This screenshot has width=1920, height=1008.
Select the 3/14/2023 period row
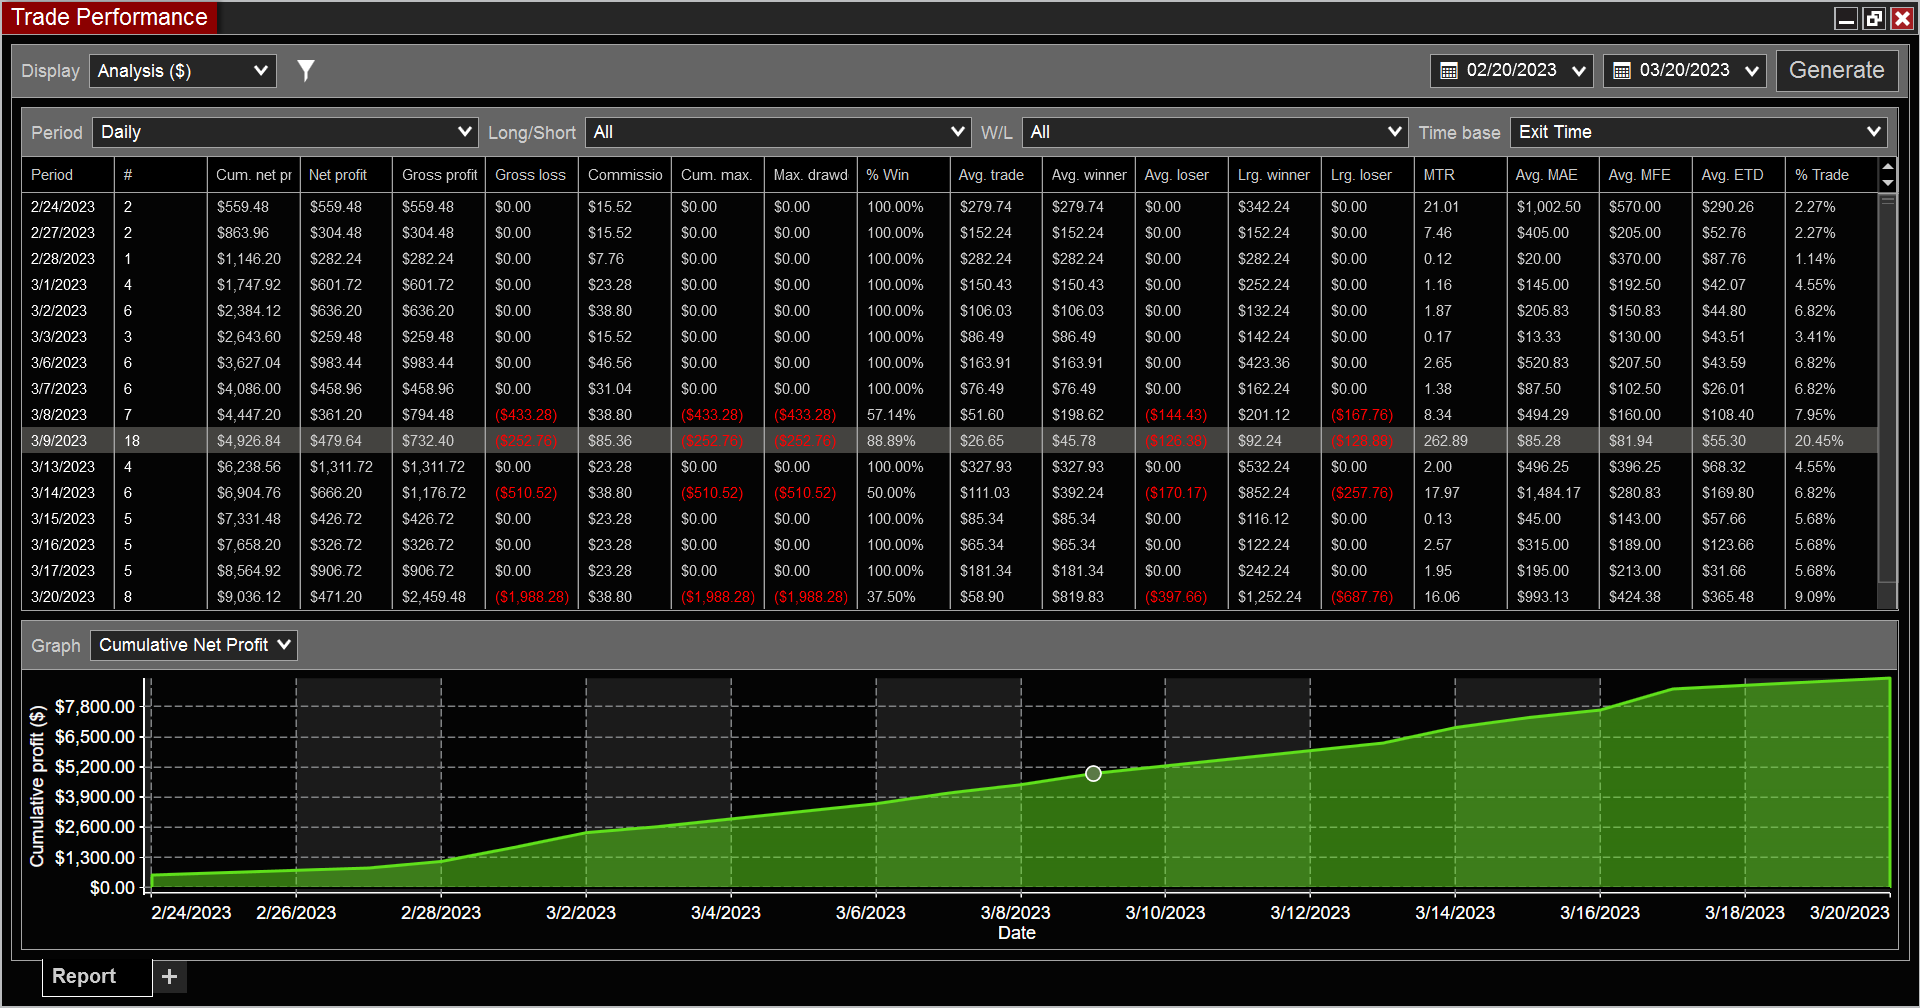tap(950, 493)
